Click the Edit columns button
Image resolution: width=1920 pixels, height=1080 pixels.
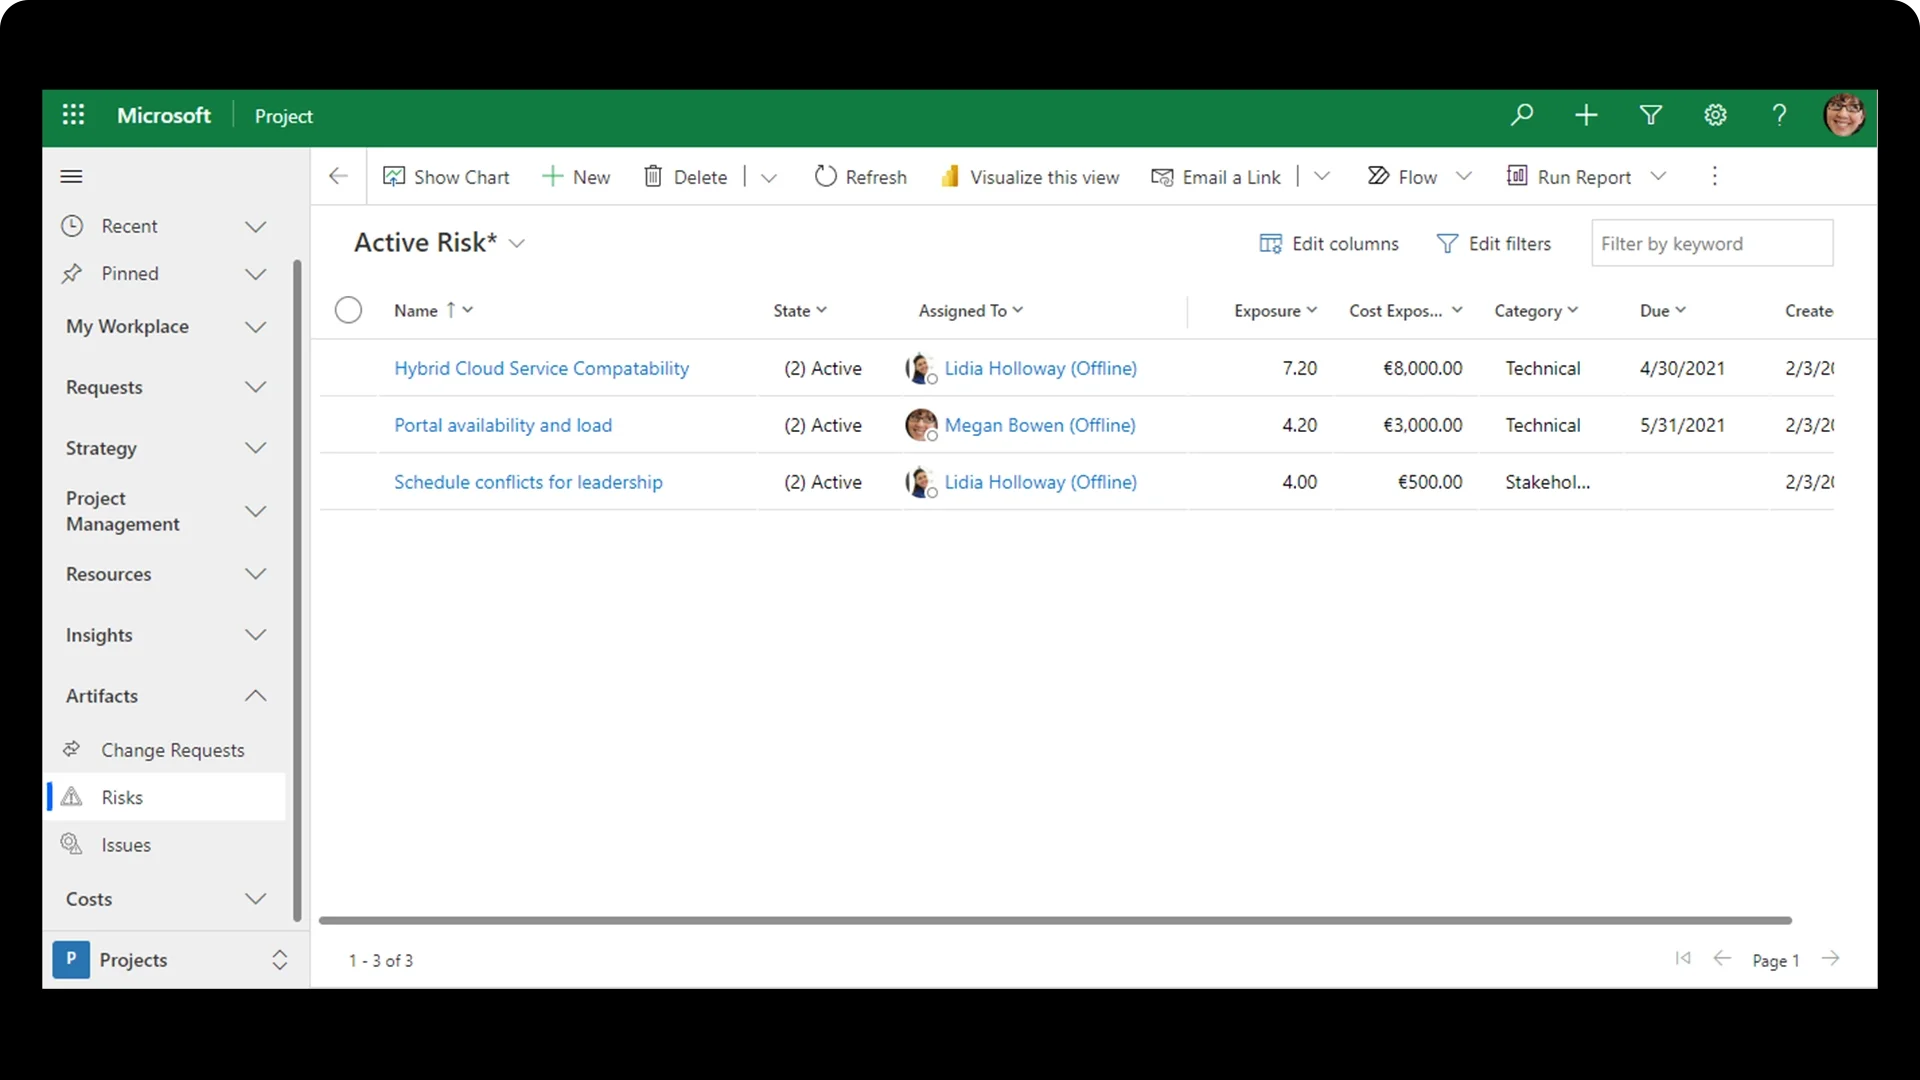pos(1328,243)
